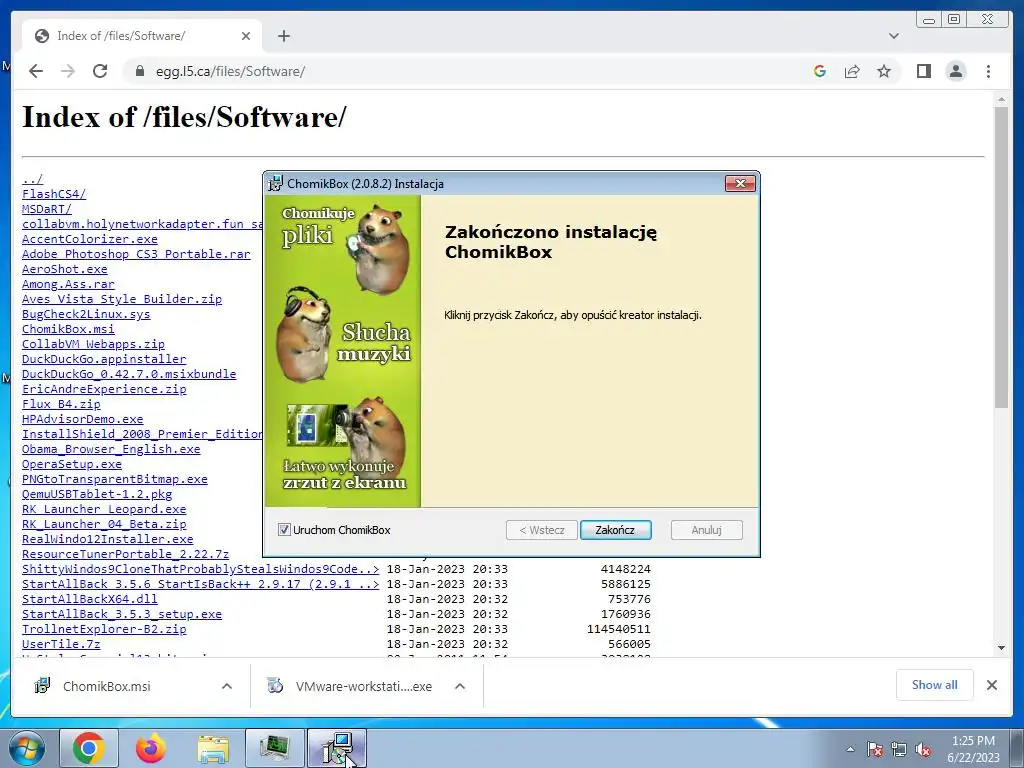Viewport: 1024px width, 768px height.
Task: Click Action Center flag tray icon
Action: [x=875, y=749]
